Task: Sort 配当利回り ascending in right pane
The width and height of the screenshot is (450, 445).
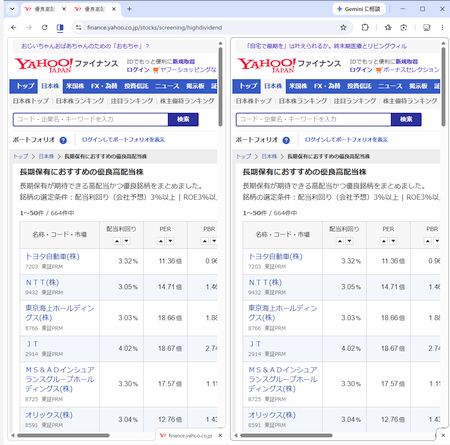Action: pyautogui.click(x=340, y=241)
